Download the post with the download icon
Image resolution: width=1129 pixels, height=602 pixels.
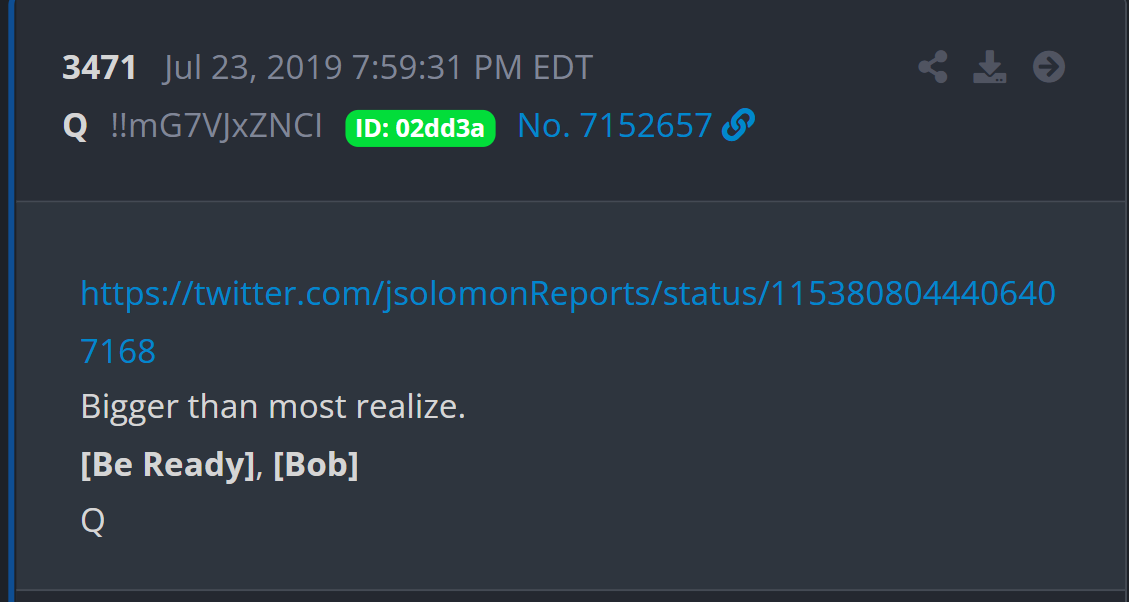click(989, 67)
